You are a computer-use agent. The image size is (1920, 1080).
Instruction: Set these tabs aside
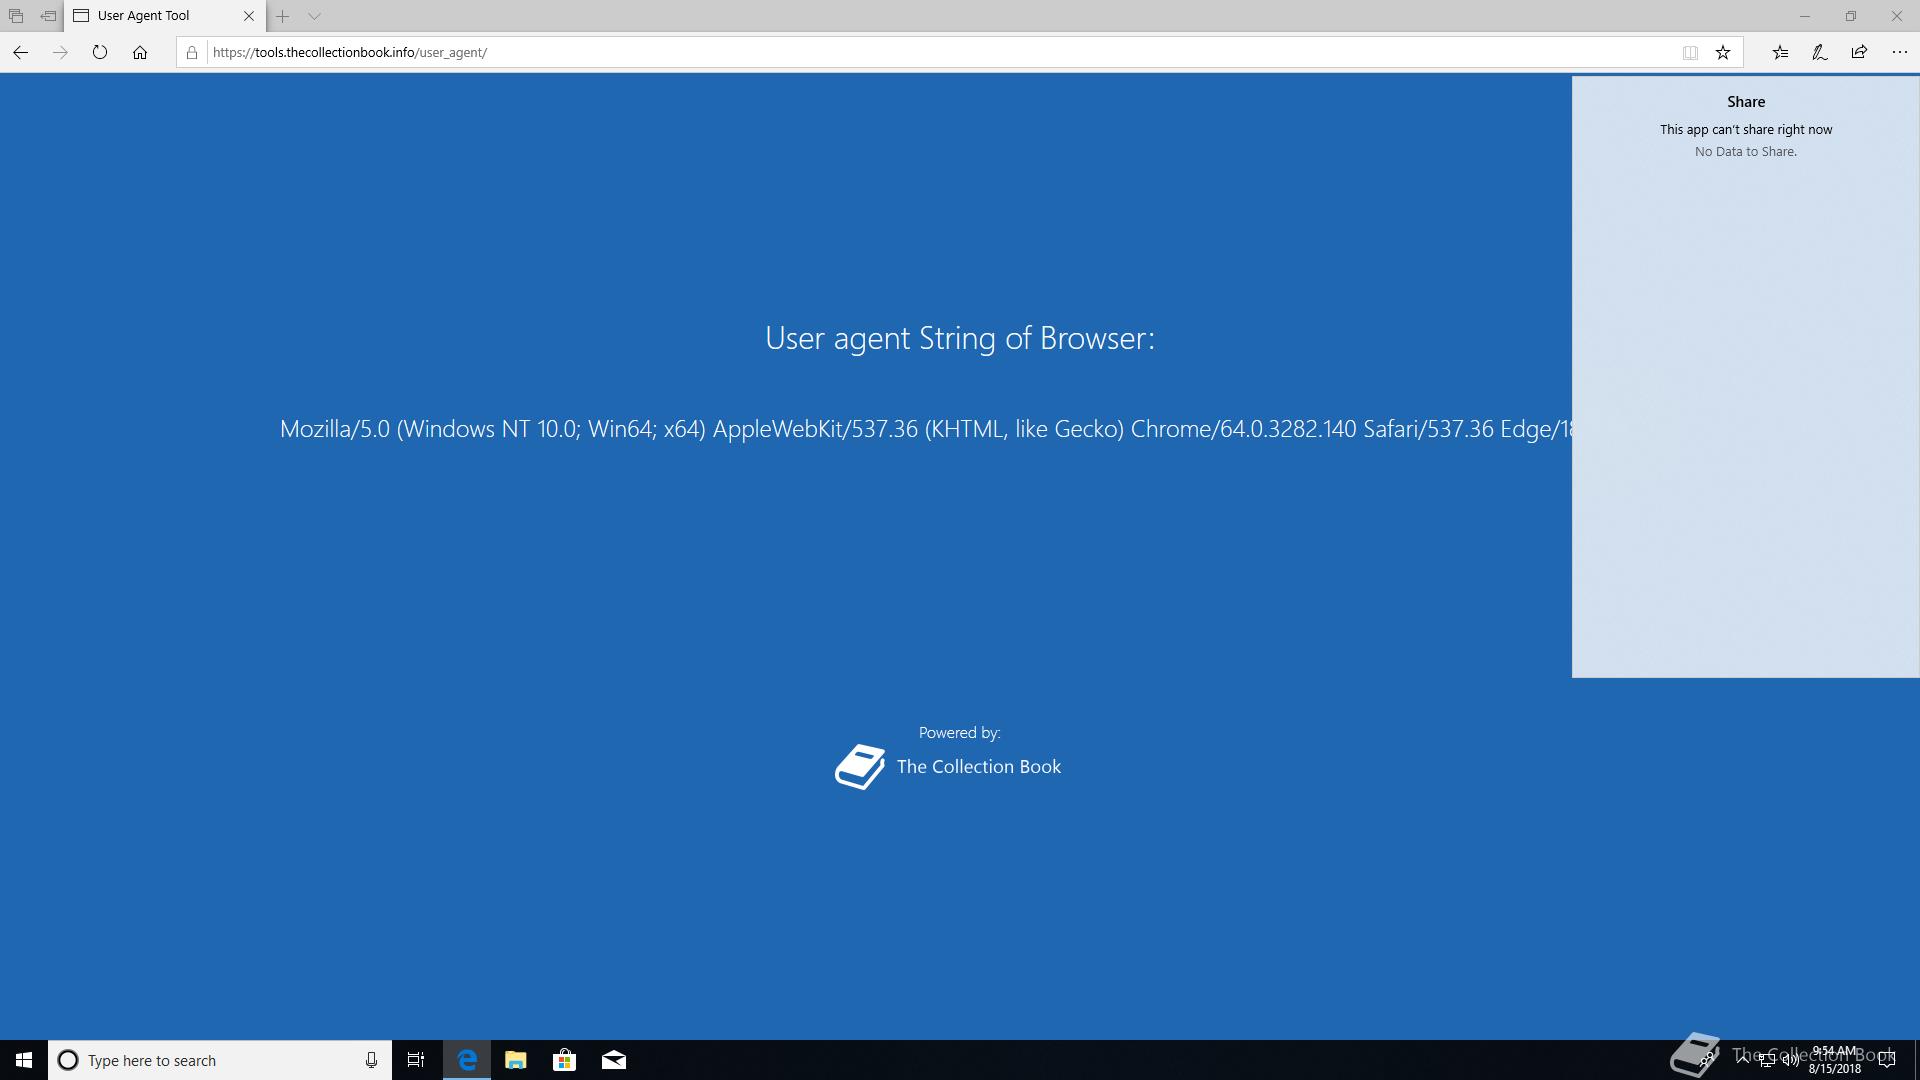tap(48, 16)
